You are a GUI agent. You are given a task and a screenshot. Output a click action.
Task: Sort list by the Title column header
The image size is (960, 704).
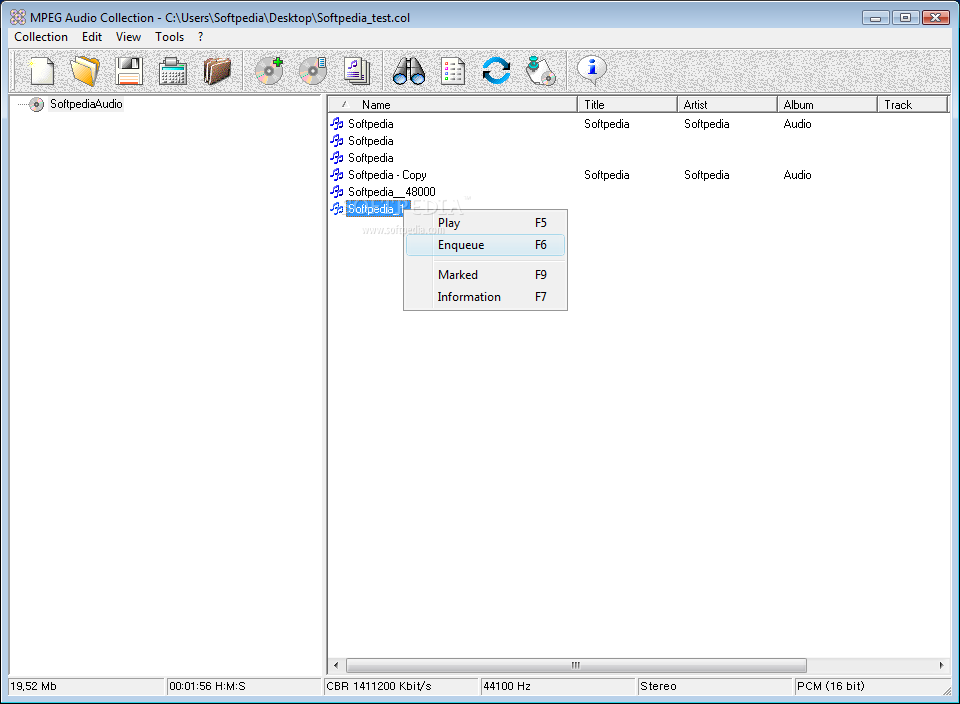(x=628, y=105)
